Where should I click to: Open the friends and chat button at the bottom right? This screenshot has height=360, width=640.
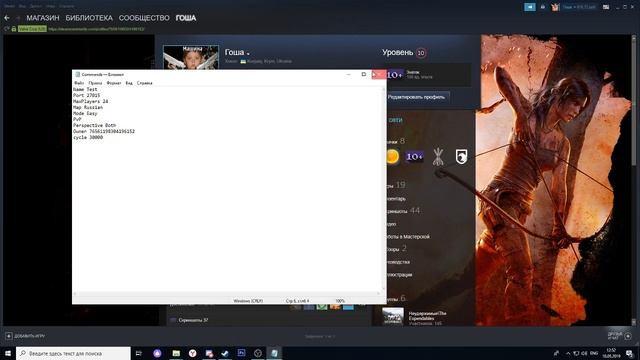[x=620, y=336]
